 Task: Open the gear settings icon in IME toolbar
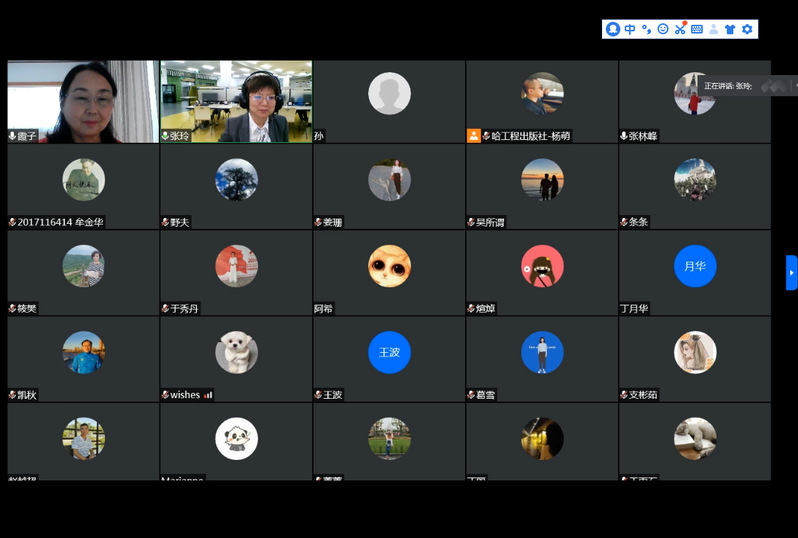click(747, 29)
